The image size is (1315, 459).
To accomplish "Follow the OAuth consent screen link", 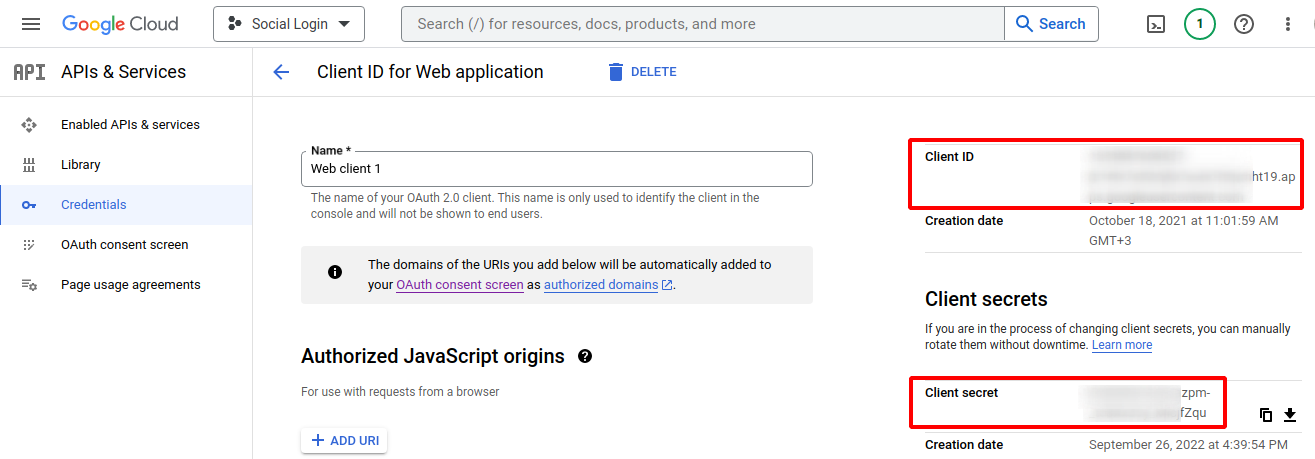I will click(x=460, y=285).
